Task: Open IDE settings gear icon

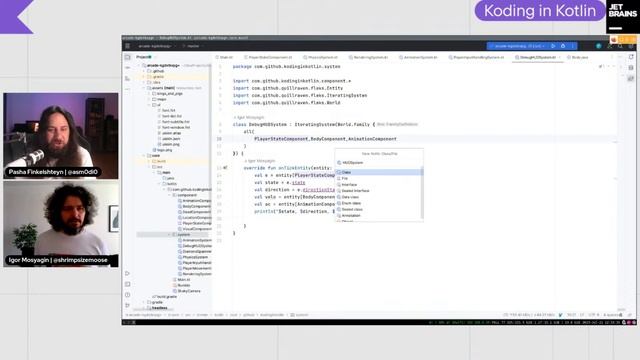Action: (x=631, y=46)
